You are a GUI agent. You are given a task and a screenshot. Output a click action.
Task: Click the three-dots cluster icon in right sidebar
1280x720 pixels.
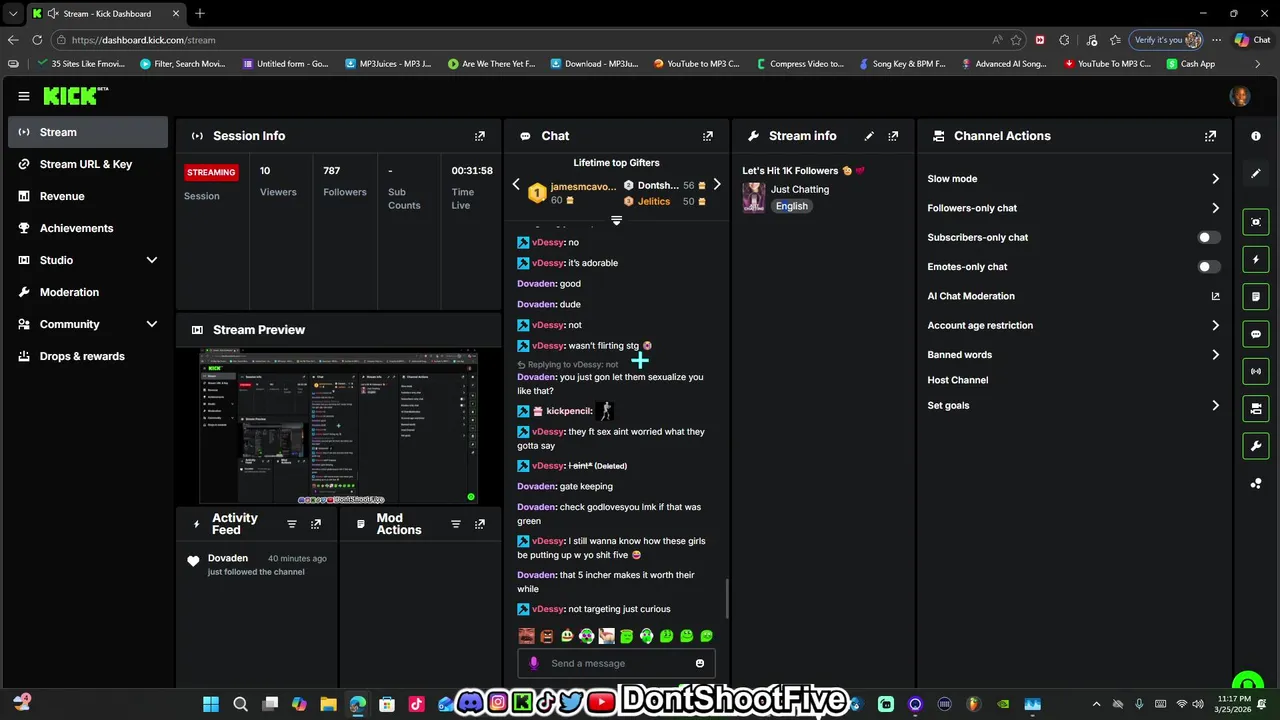[x=1256, y=484]
